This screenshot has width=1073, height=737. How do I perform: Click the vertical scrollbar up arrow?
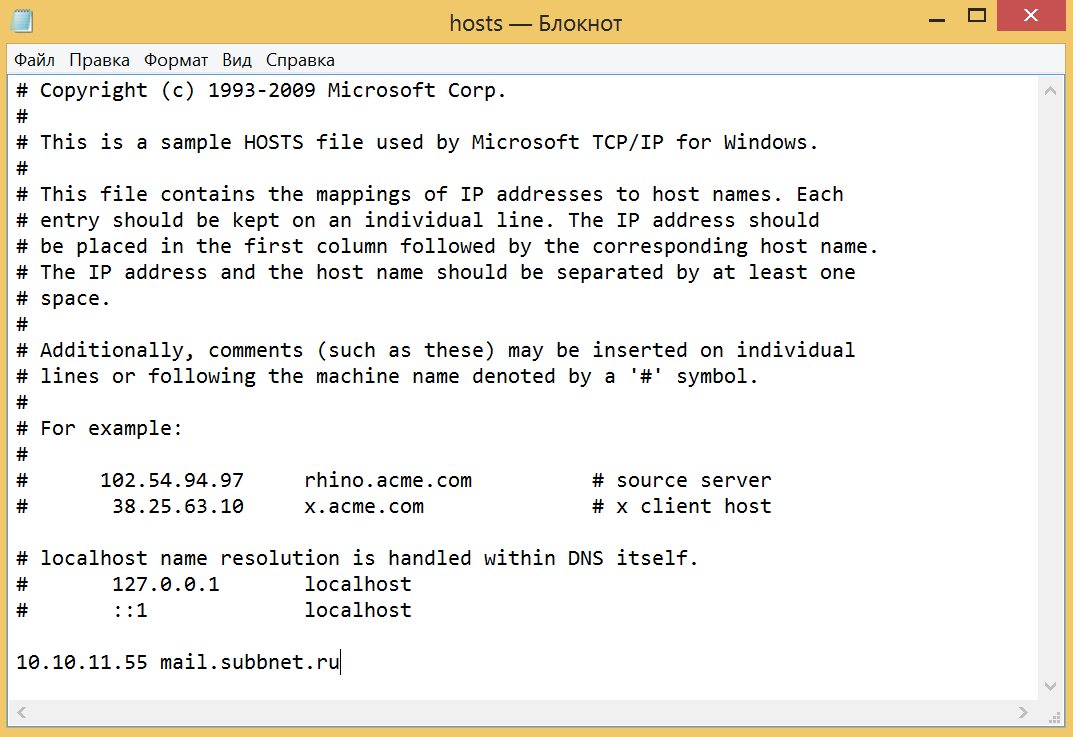pyautogui.click(x=1050, y=91)
